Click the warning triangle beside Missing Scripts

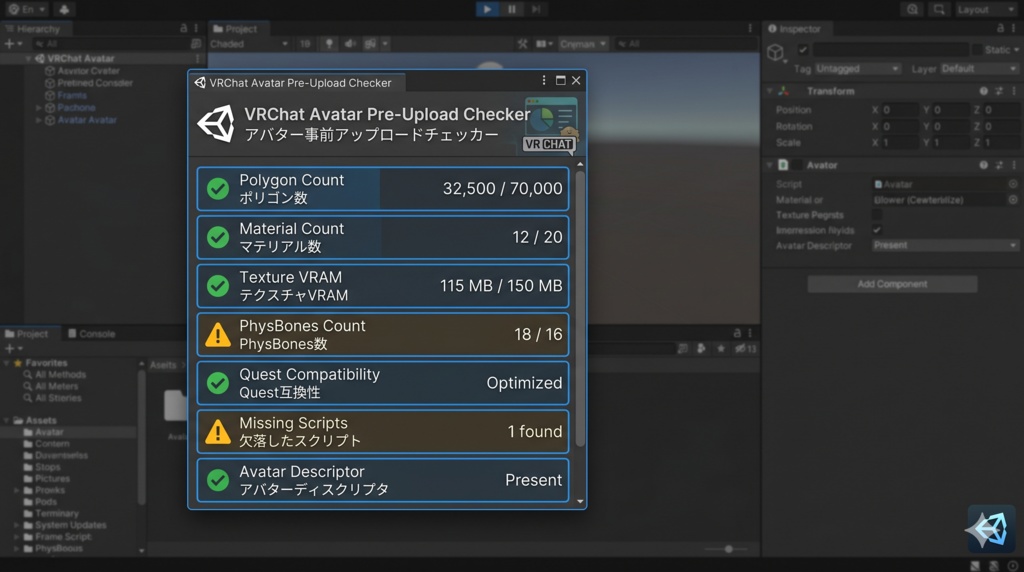pyautogui.click(x=217, y=432)
